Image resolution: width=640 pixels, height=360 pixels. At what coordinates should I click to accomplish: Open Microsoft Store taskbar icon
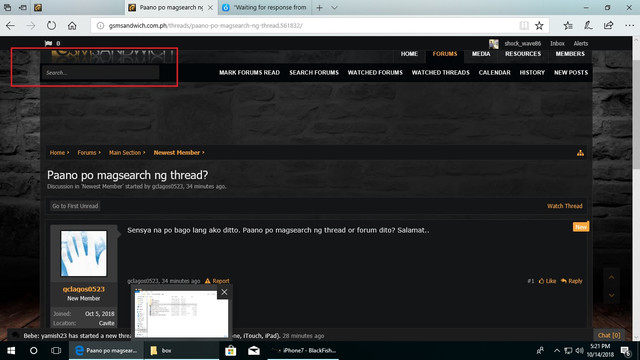click(x=231, y=351)
